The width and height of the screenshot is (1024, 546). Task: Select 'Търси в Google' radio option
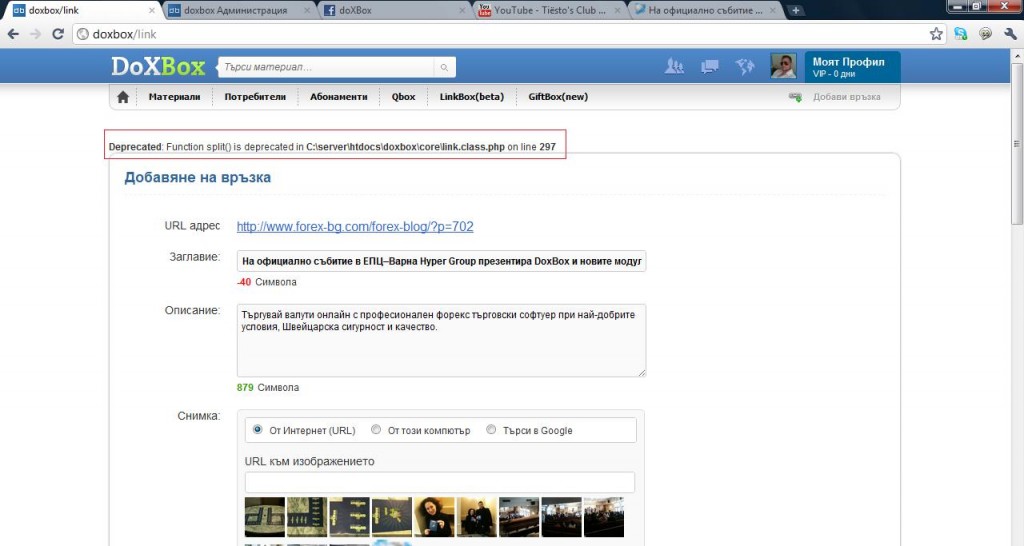[491, 430]
